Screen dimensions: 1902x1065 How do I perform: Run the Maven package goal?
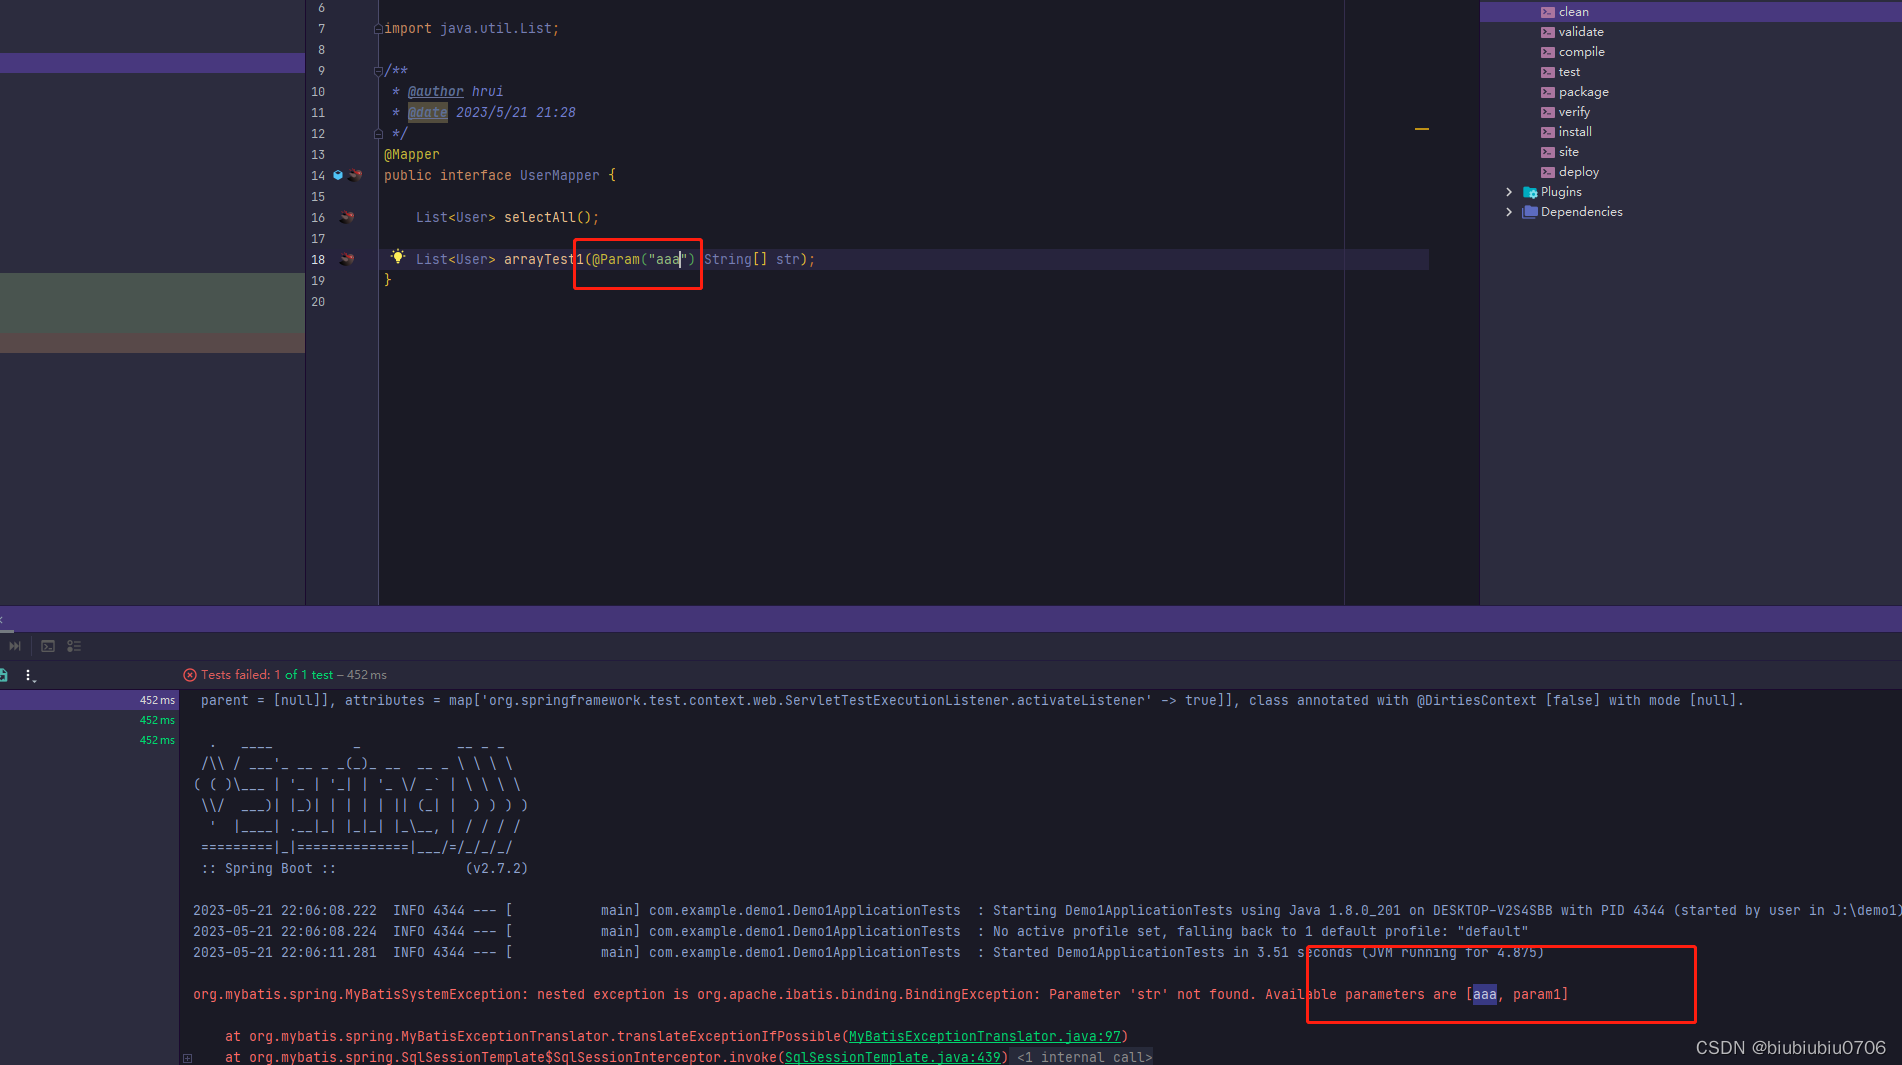[1583, 91]
